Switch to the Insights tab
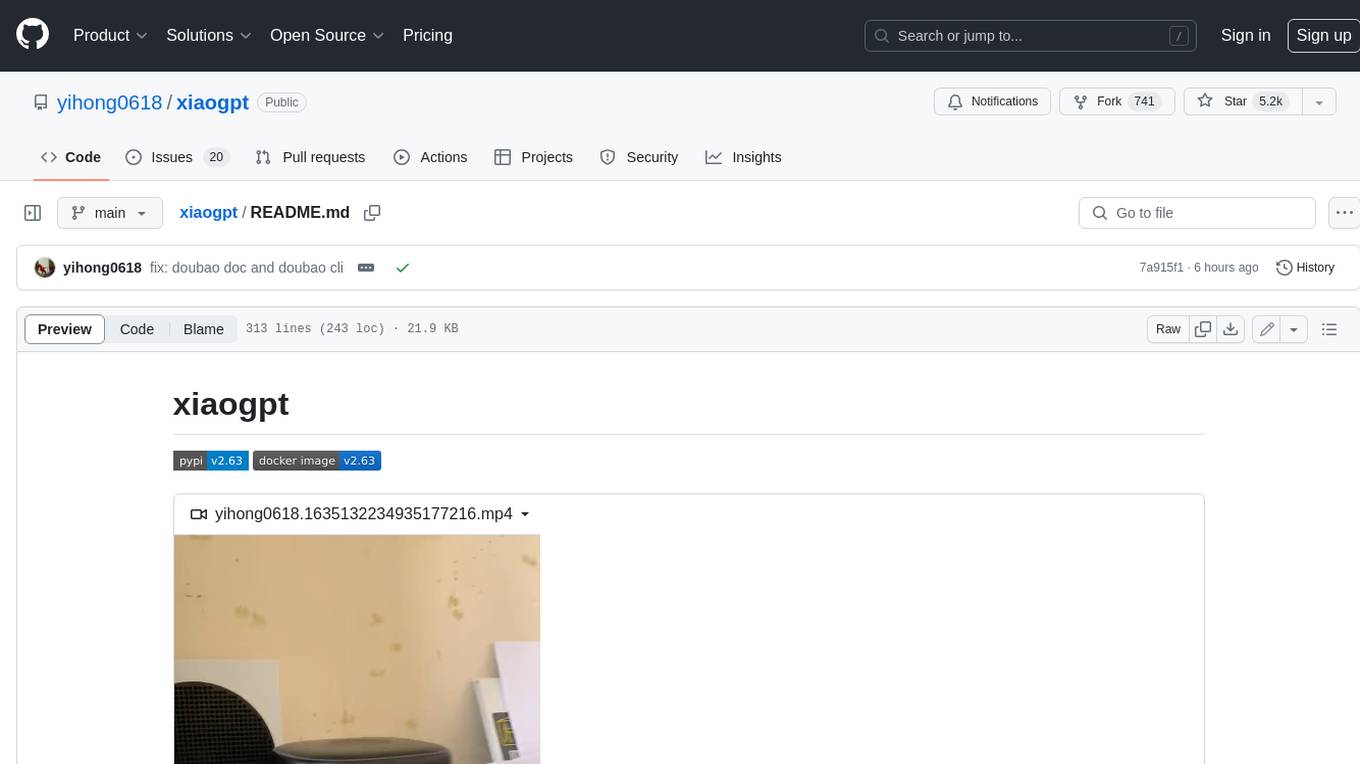1360x764 pixels. pyautogui.click(x=743, y=157)
